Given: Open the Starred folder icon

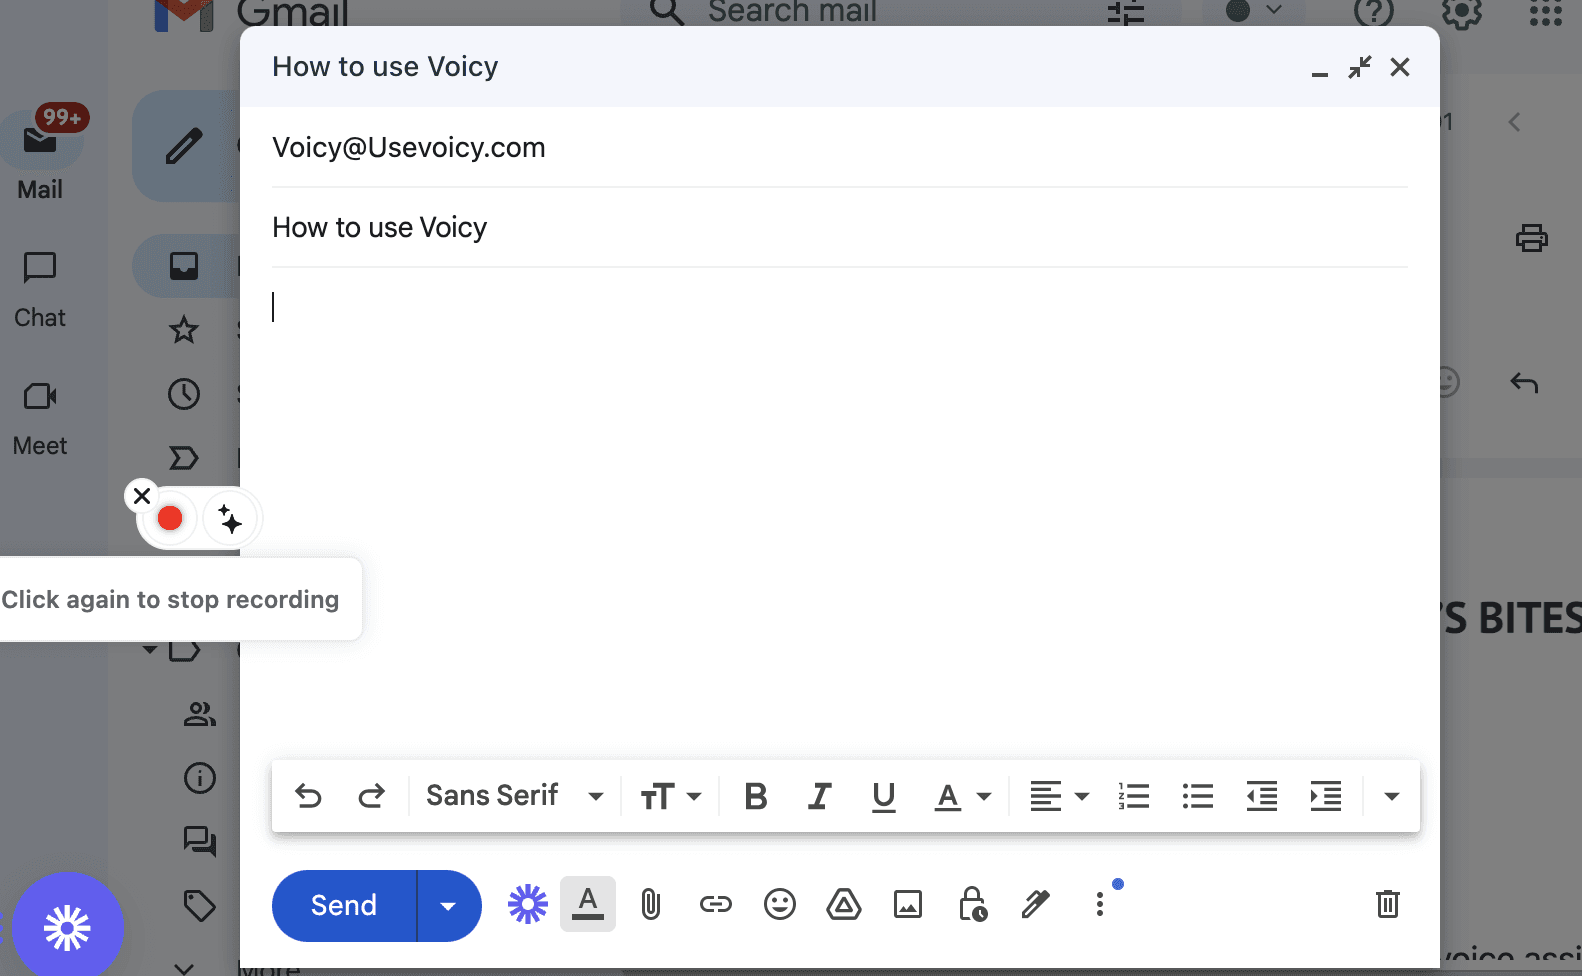Looking at the screenshot, I should point(184,330).
